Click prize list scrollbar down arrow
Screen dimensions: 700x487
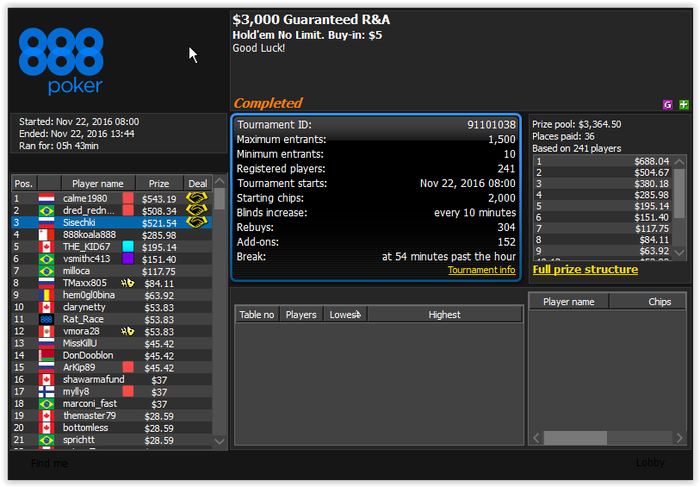(679, 252)
